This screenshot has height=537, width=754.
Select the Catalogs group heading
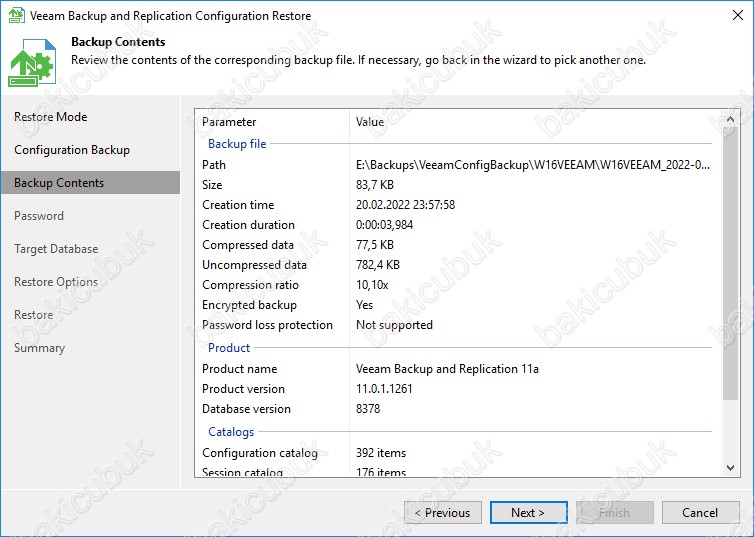pos(231,432)
